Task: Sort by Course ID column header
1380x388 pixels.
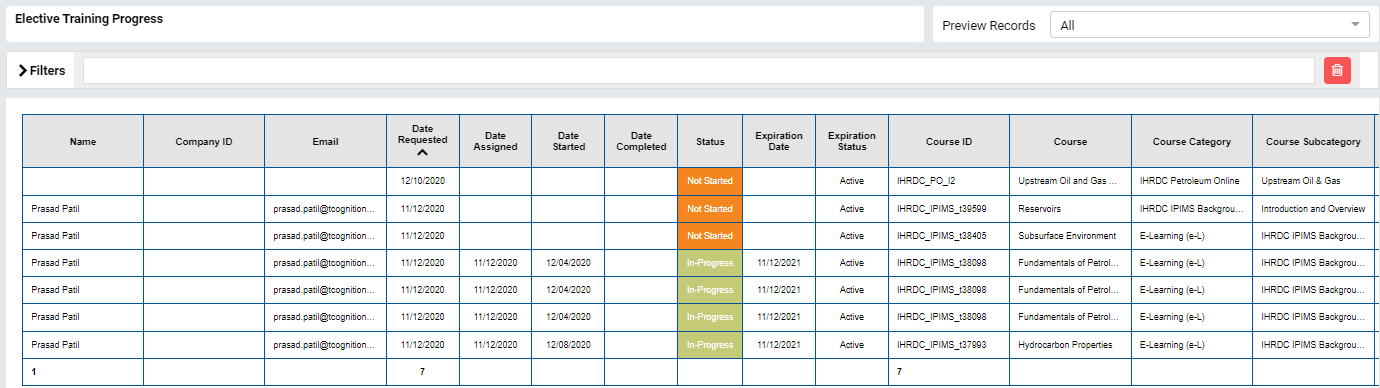Action: [949, 142]
